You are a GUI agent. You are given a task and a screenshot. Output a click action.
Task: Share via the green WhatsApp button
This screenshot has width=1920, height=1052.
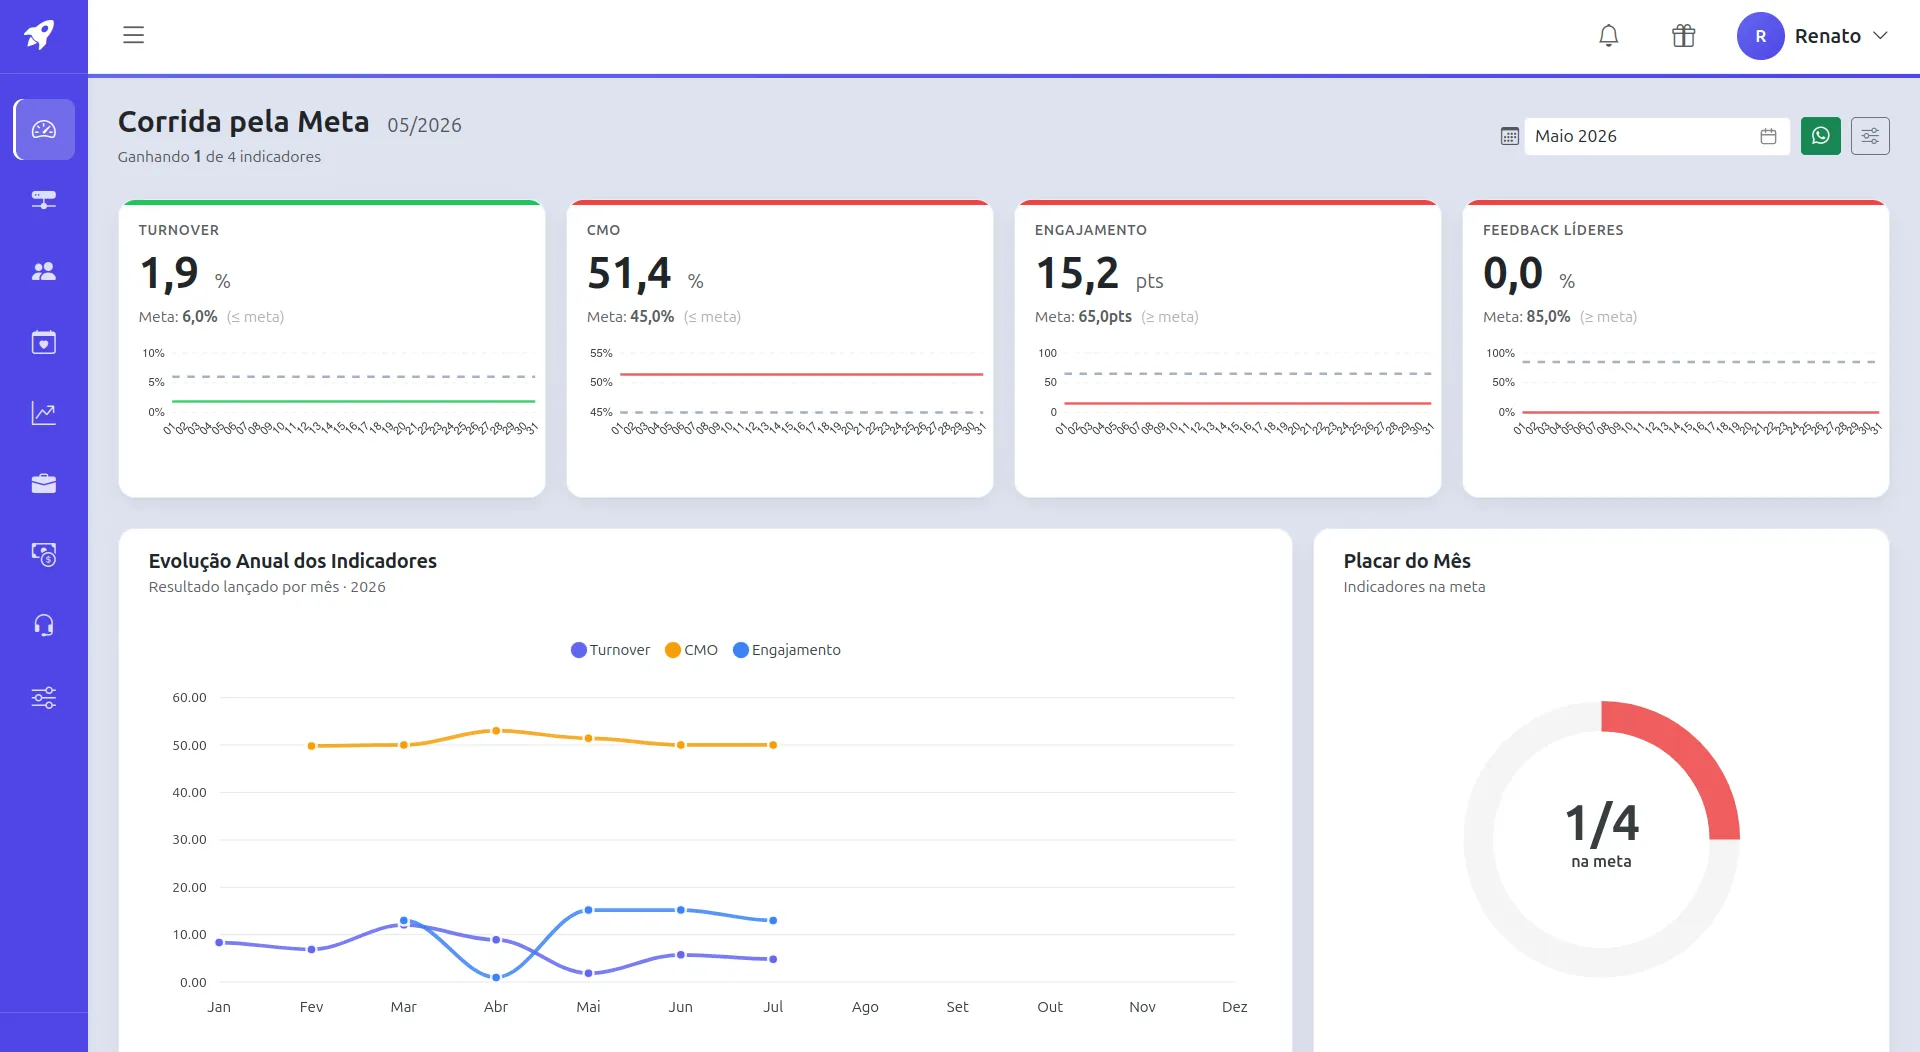(x=1820, y=136)
